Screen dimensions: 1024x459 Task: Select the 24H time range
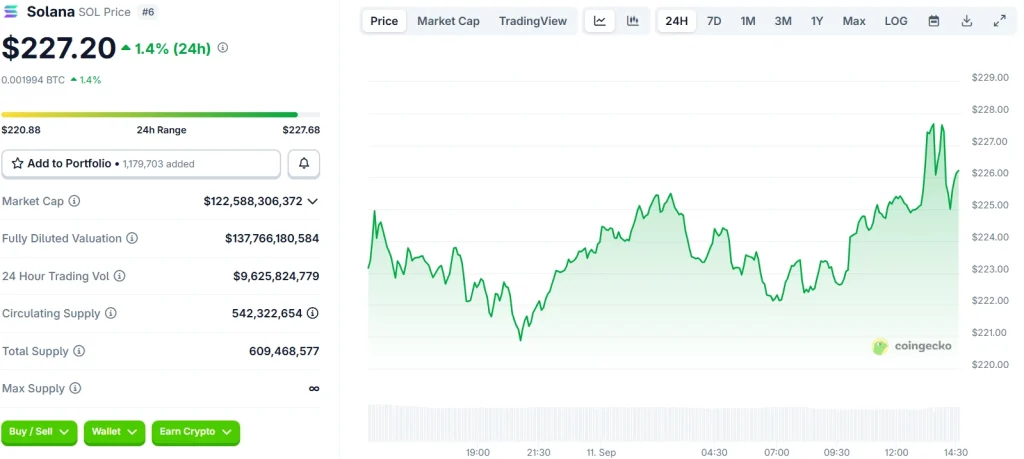pyautogui.click(x=677, y=21)
